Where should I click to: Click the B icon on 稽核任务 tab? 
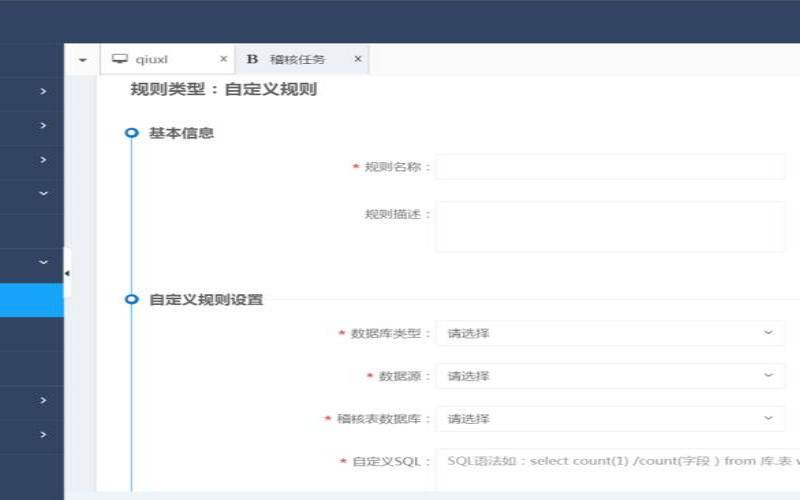pos(252,59)
